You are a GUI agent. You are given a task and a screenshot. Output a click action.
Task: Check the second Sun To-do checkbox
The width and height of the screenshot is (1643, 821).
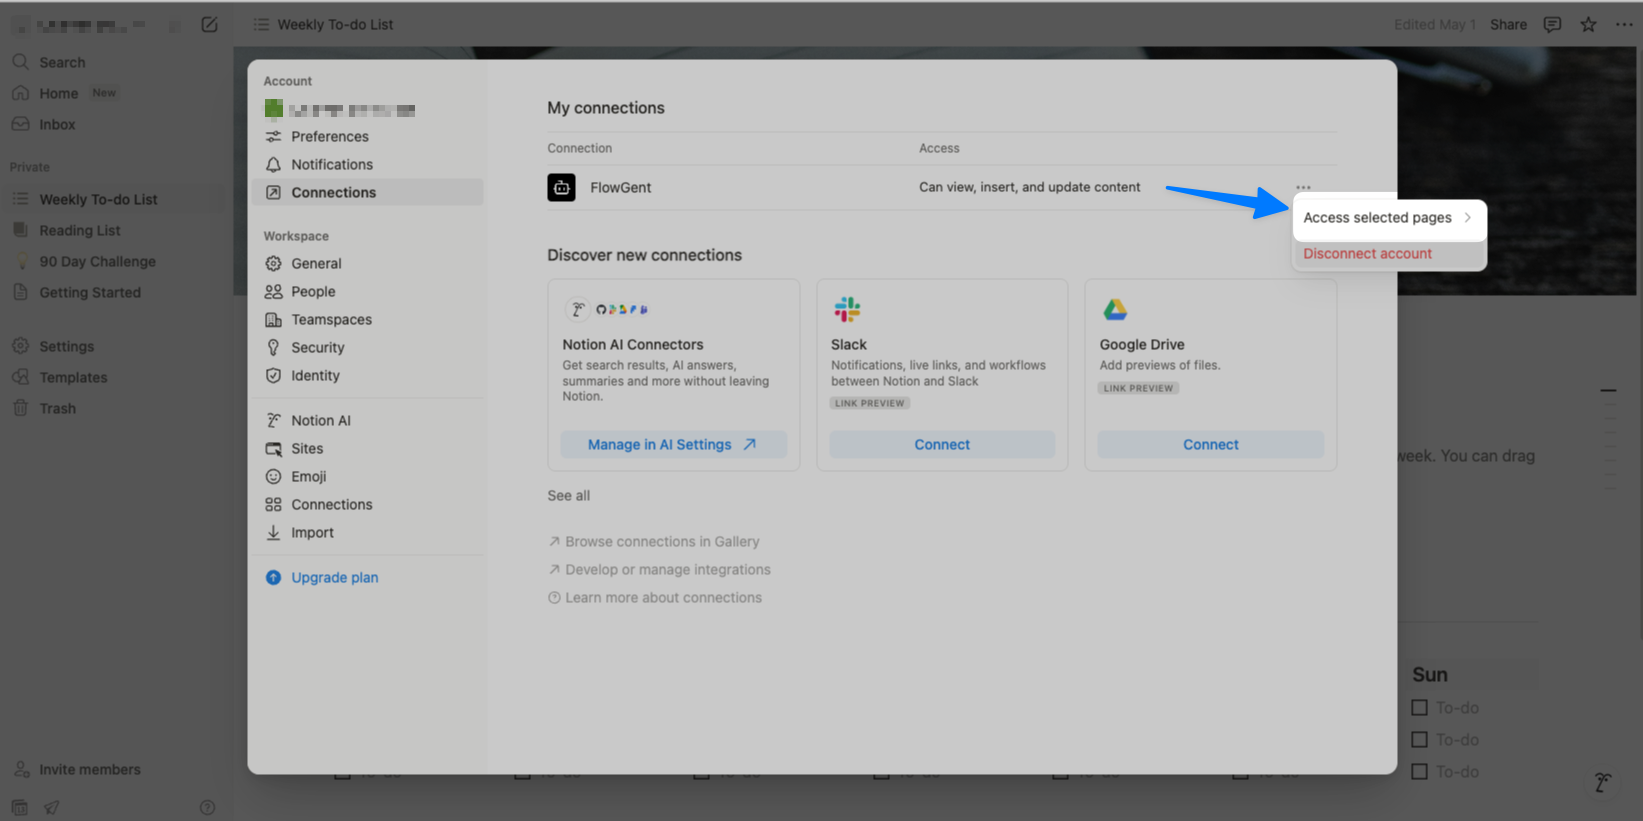click(1419, 739)
